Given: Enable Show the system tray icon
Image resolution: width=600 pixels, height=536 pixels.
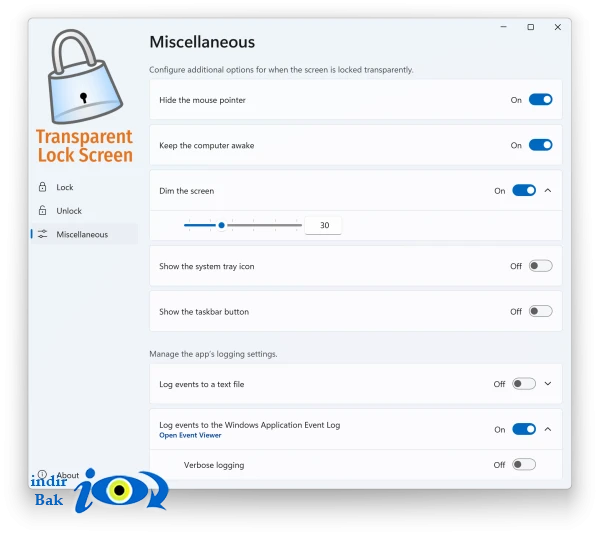Looking at the screenshot, I should [x=540, y=266].
